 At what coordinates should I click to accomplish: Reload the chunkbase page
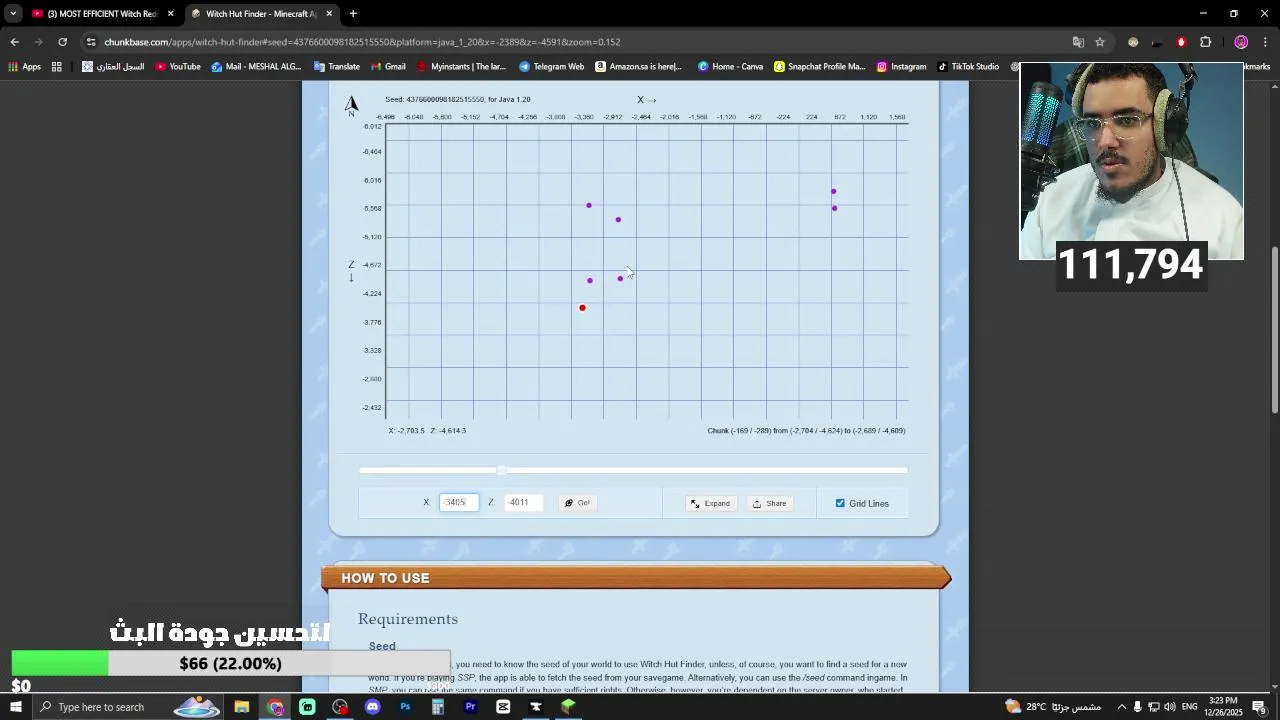pyautogui.click(x=62, y=42)
